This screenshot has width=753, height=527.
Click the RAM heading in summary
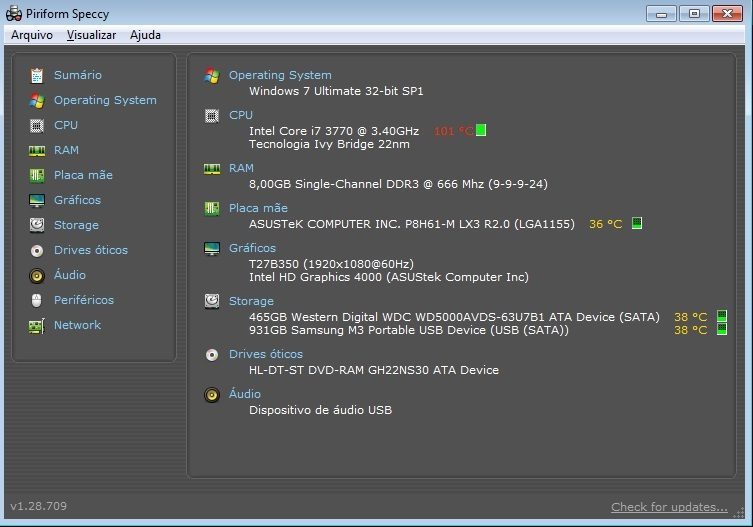click(x=241, y=168)
